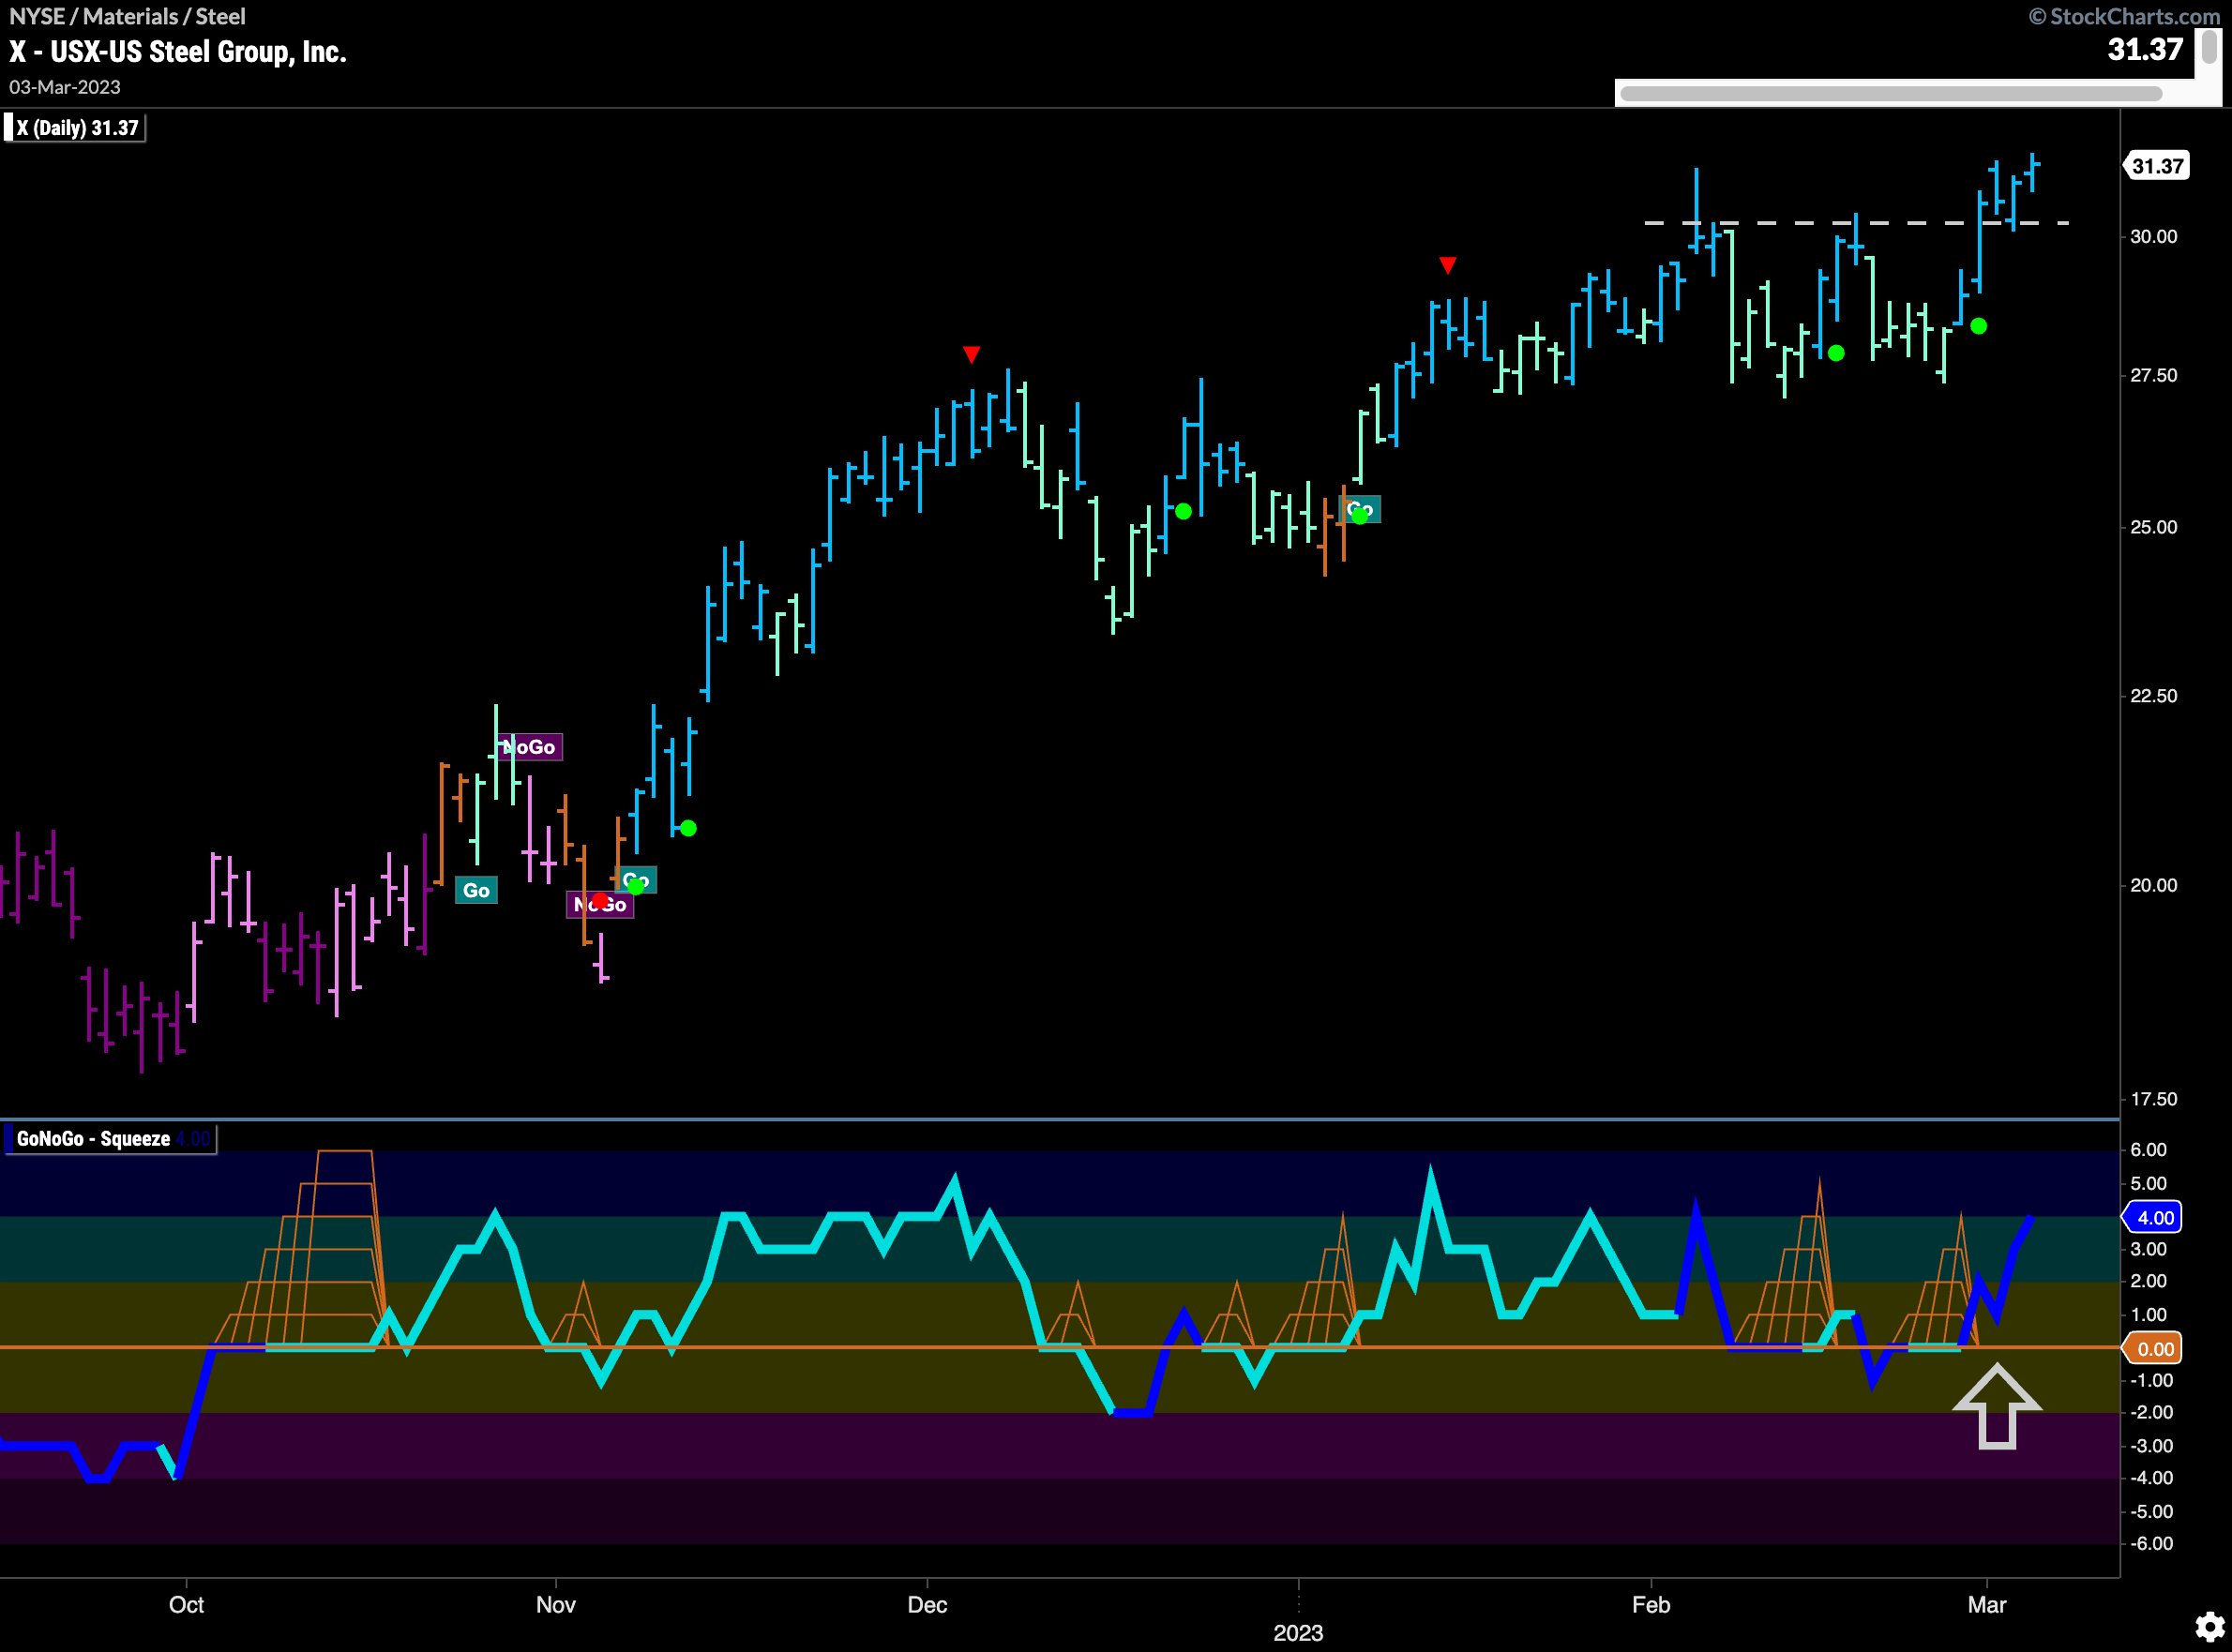
Task: Click the 'X - USX-US Steel Group, Inc.' title
Action: [178, 52]
